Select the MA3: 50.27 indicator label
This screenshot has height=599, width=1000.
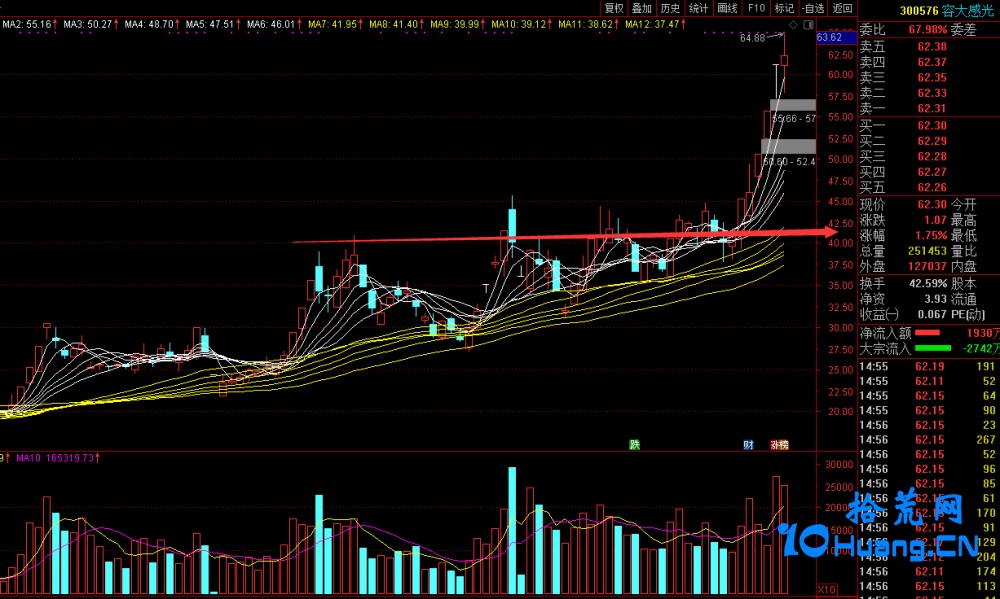91,24
